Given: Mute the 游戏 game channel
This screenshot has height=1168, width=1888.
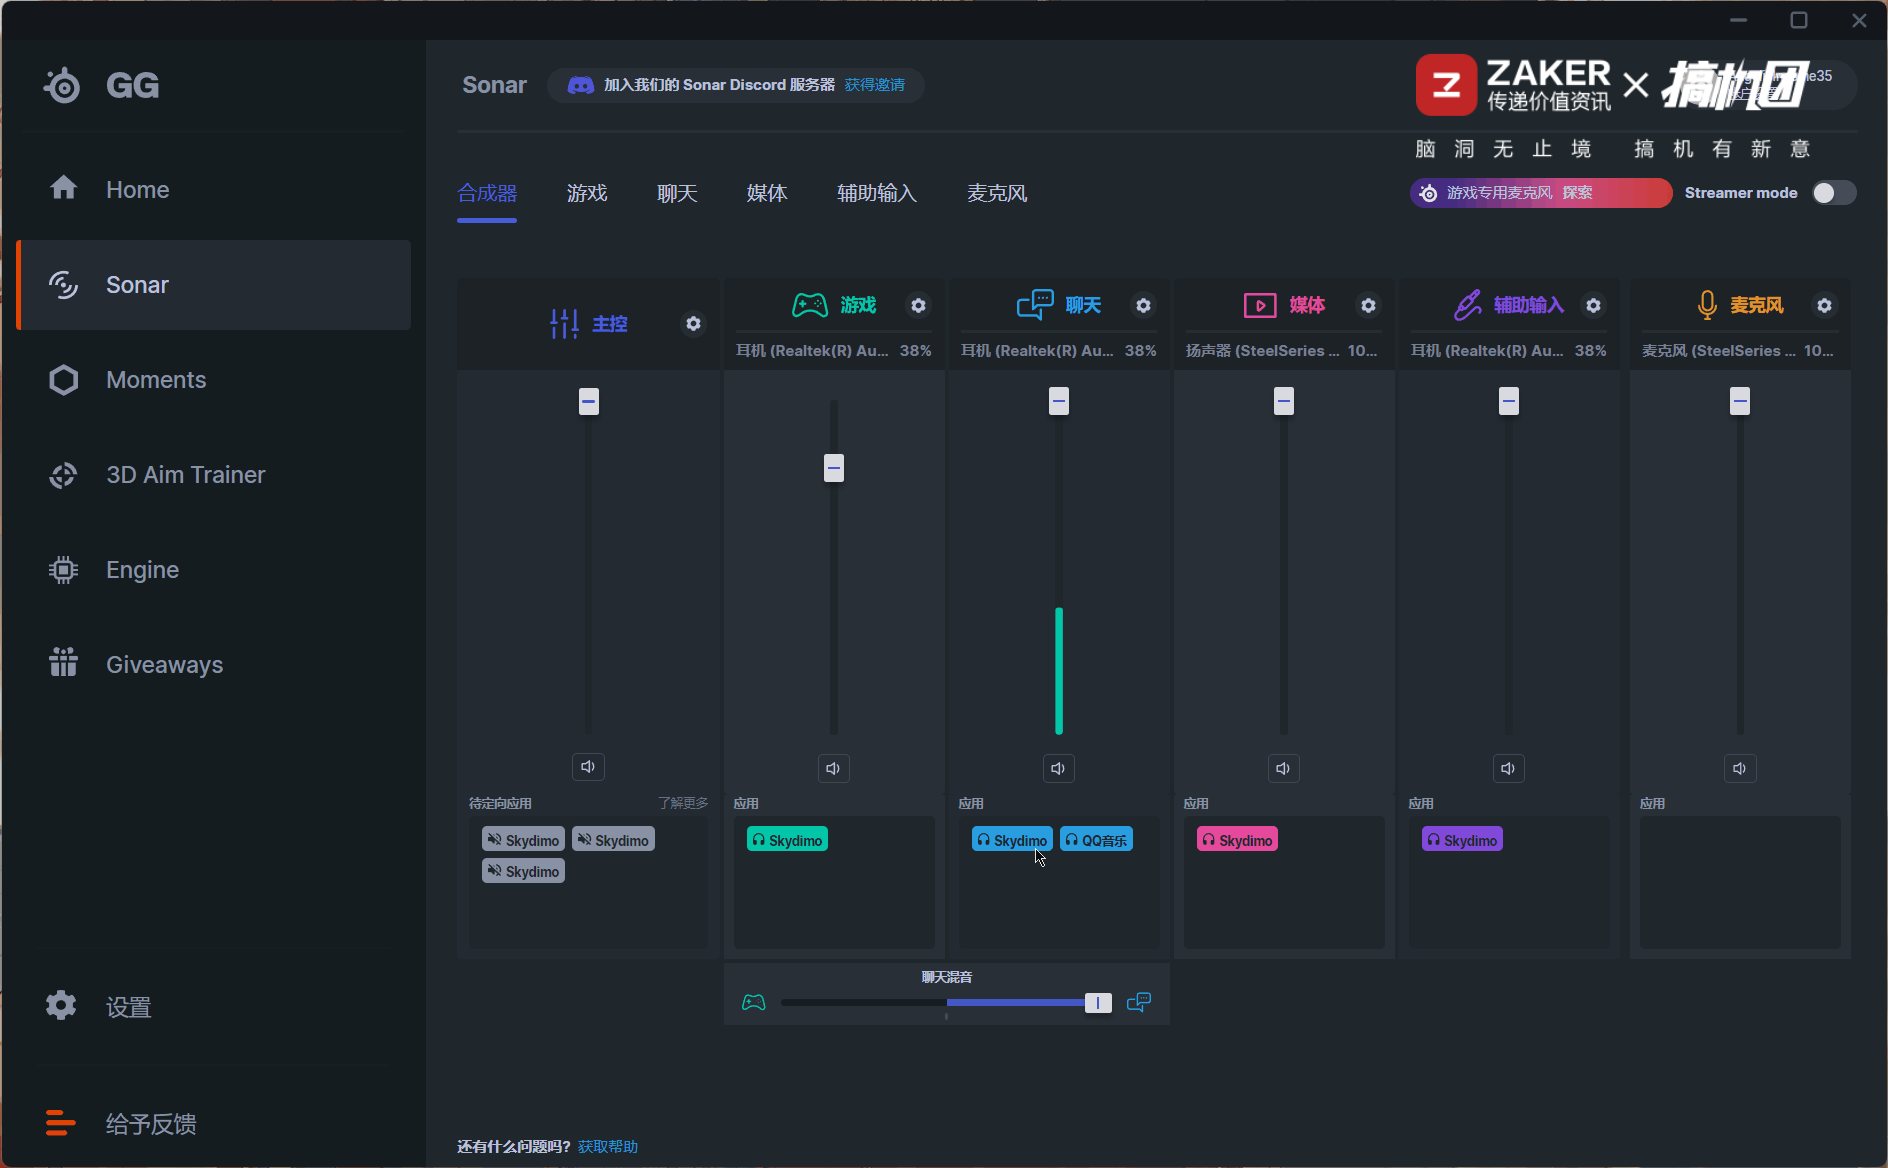Looking at the screenshot, I should [833, 768].
